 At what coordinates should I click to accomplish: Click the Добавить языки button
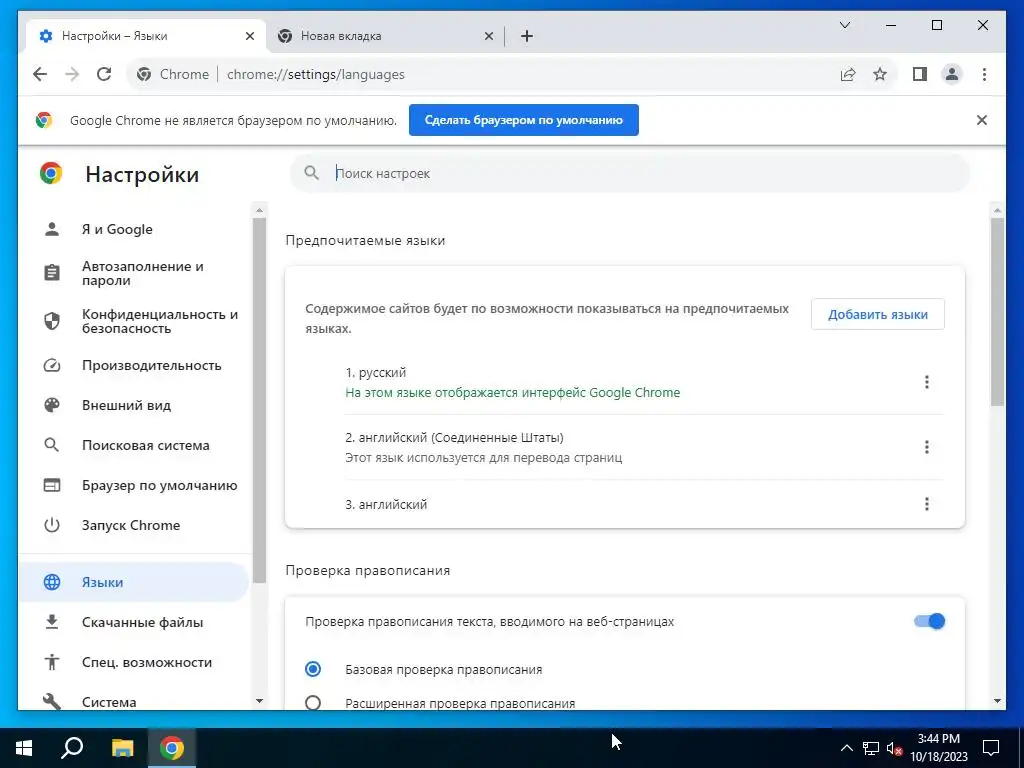(878, 314)
